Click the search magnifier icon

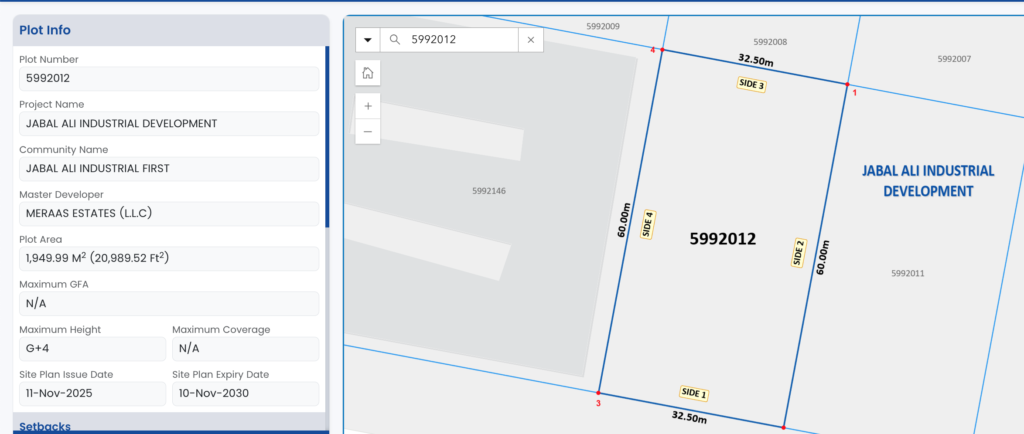tap(395, 40)
